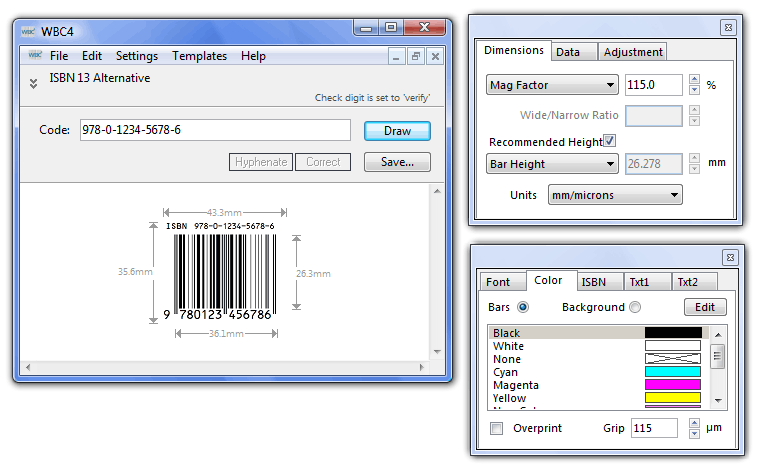Click the WBC icon beside File menu
Viewport: 758px width, 472px height.
coord(35,56)
